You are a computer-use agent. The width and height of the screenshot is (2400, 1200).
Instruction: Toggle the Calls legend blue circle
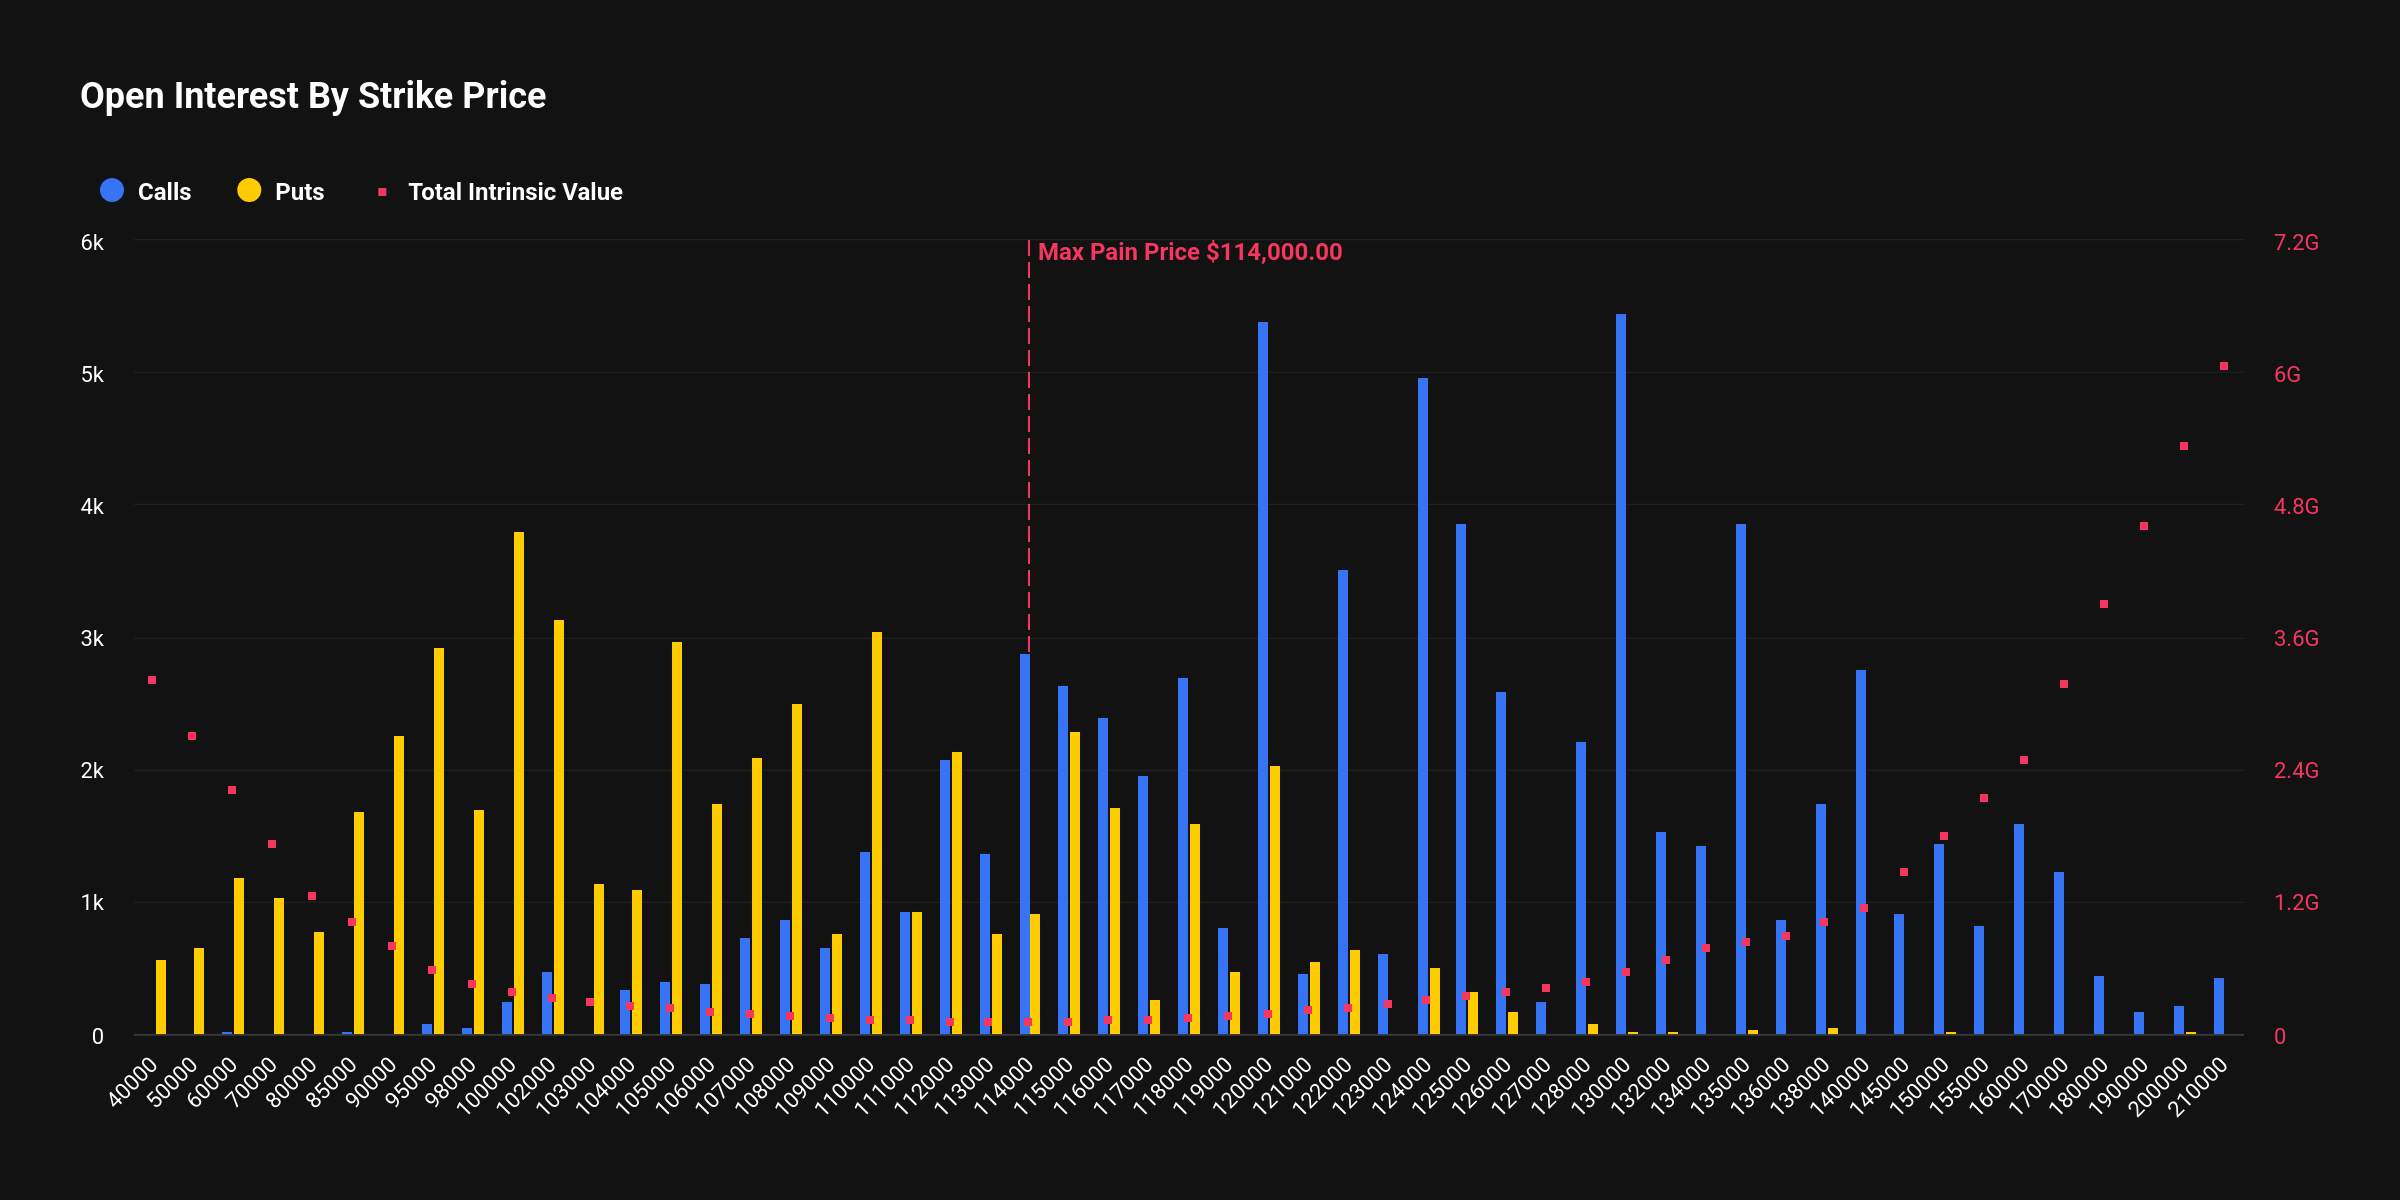tap(112, 191)
